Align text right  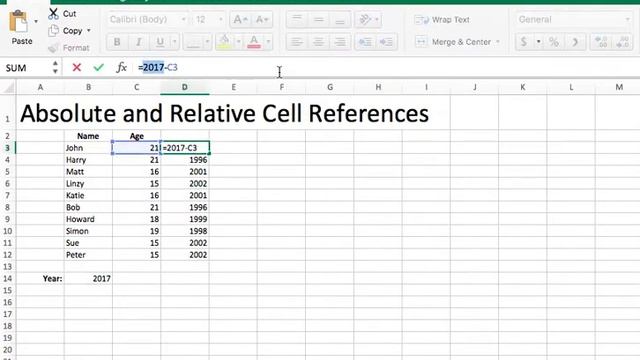[340, 42]
